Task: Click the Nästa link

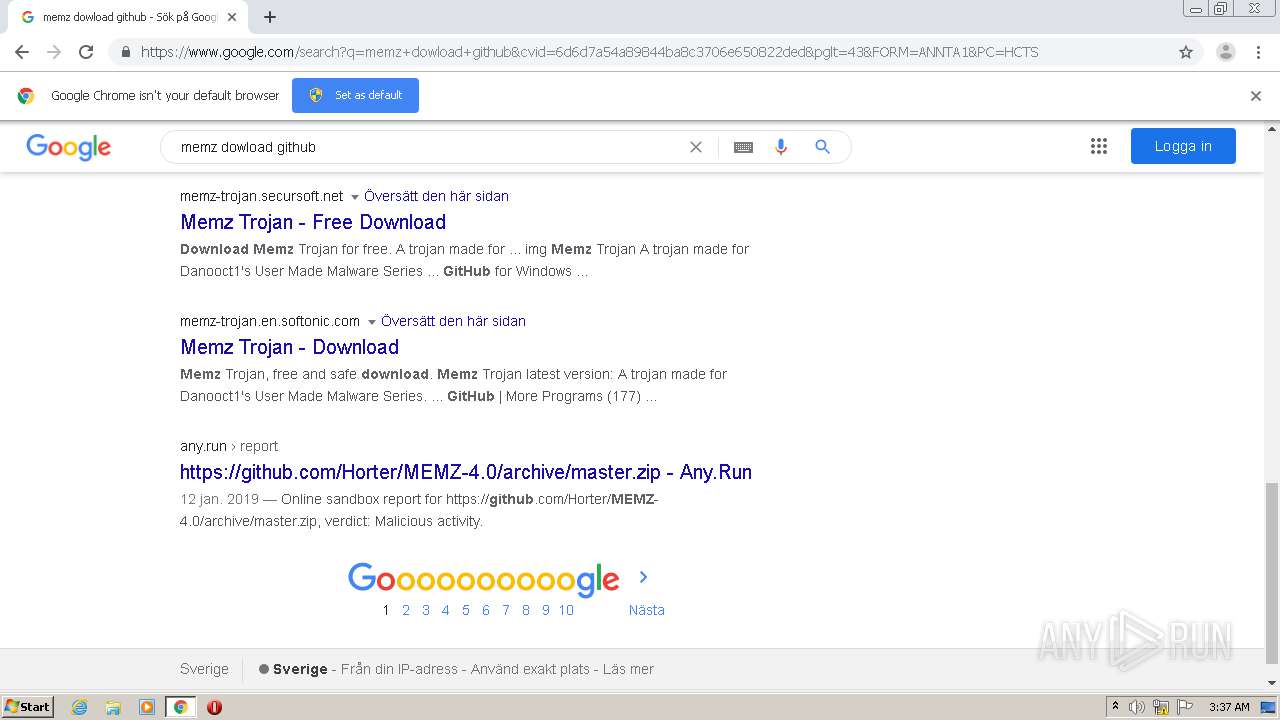Action: click(647, 610)
